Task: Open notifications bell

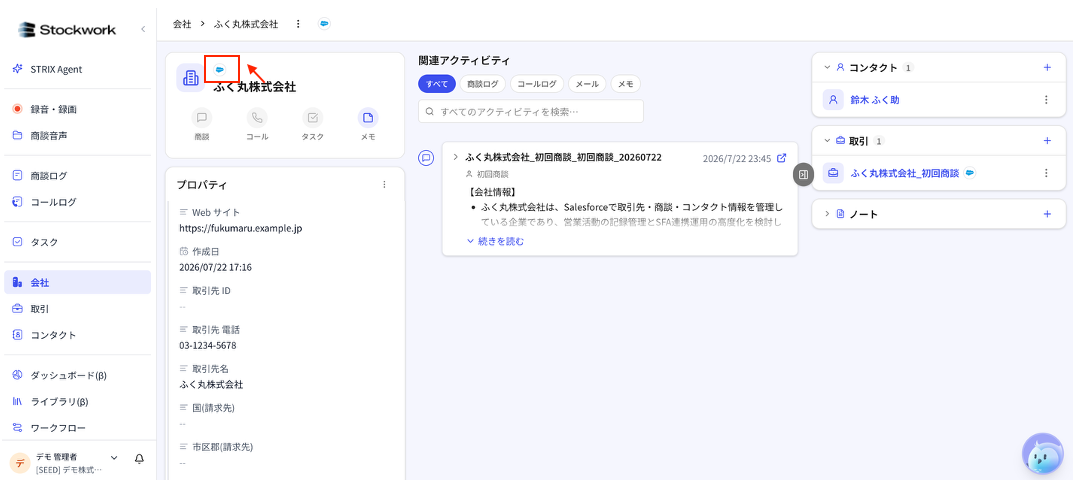Action: (139, 459)
